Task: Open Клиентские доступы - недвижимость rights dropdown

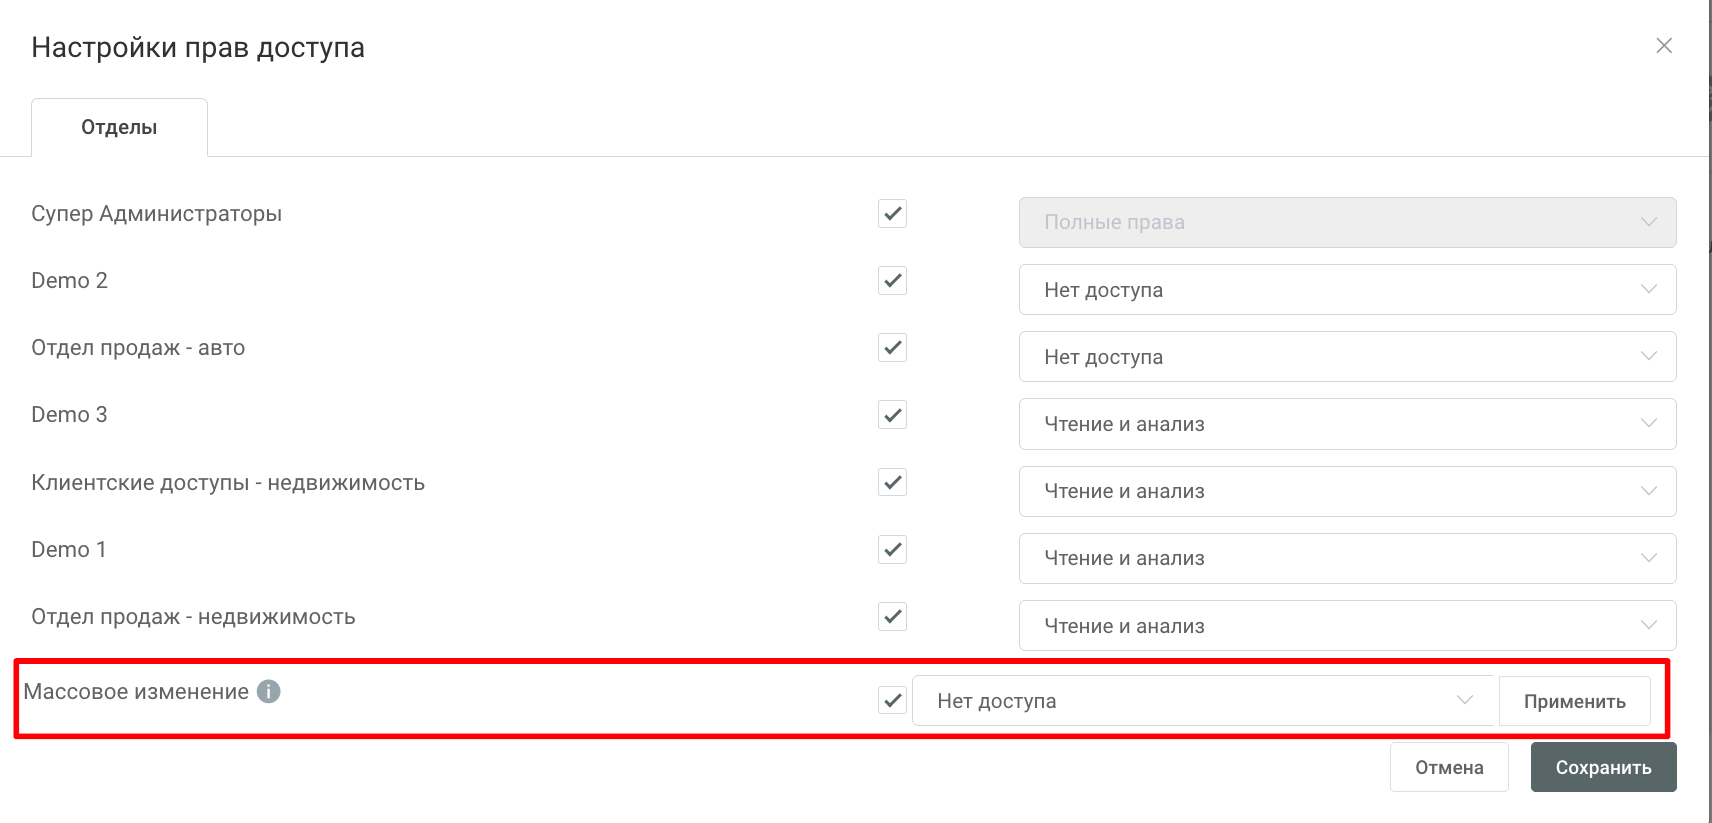Action: click(1347, 491)
